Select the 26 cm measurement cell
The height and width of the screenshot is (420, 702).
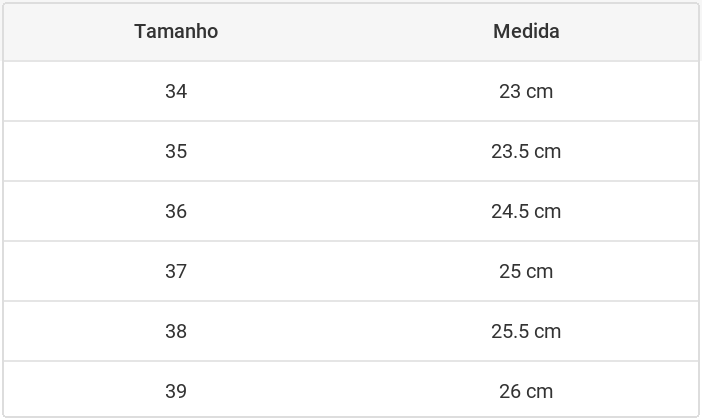click(526, 391)
